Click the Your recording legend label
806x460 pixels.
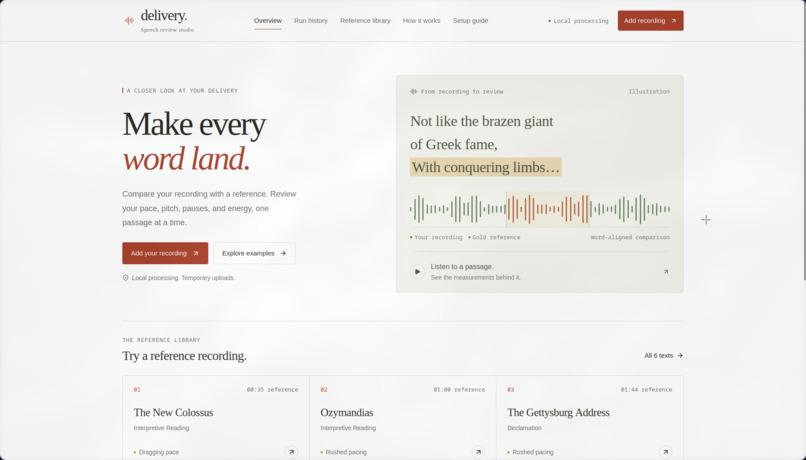(x=436, y=237)
